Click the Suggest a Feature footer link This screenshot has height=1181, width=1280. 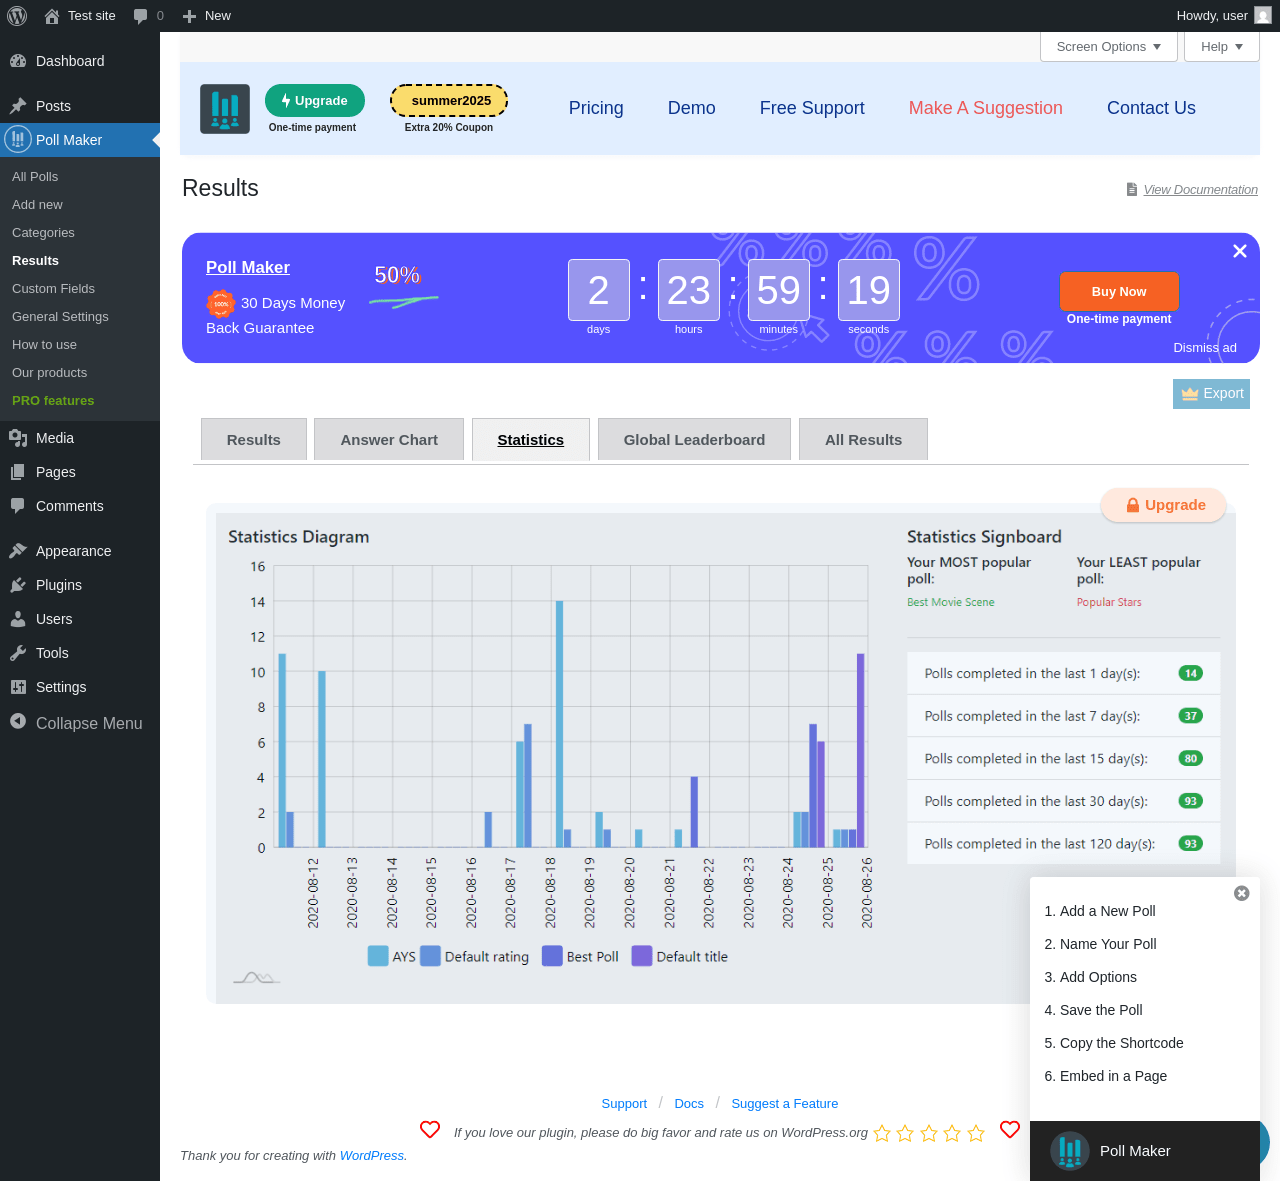785,1103
